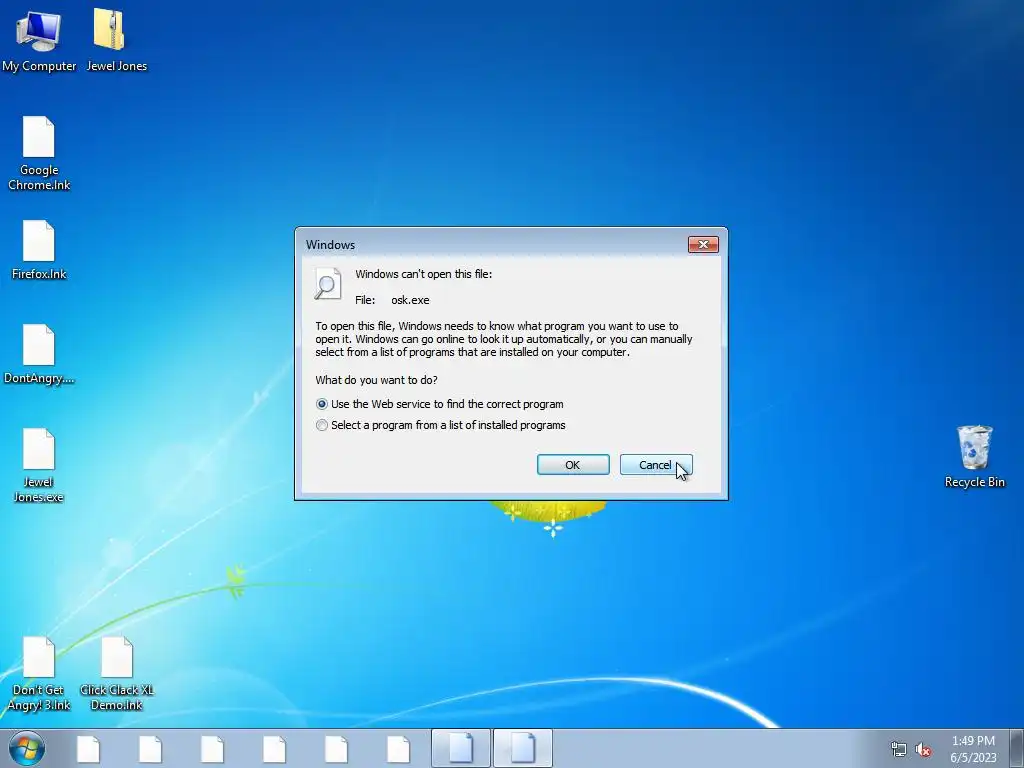The image size is (1024, 768).
Task: Click the network status tray icon
Action: coord(899,749)
